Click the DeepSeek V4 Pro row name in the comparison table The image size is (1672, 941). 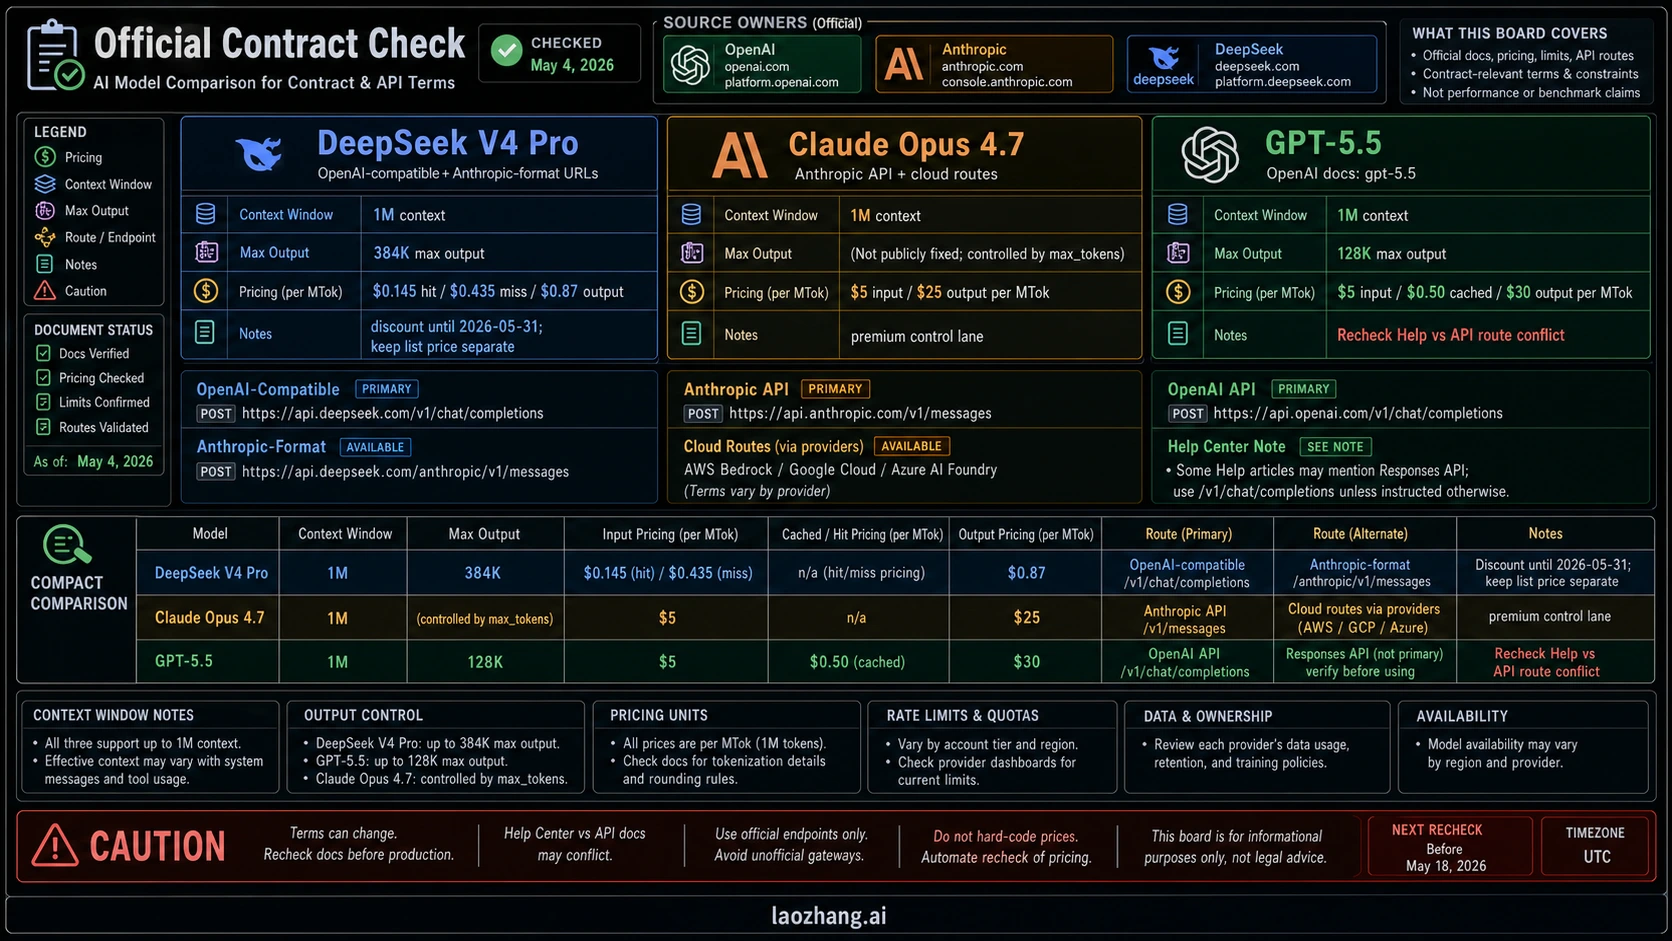coord(211,573)
